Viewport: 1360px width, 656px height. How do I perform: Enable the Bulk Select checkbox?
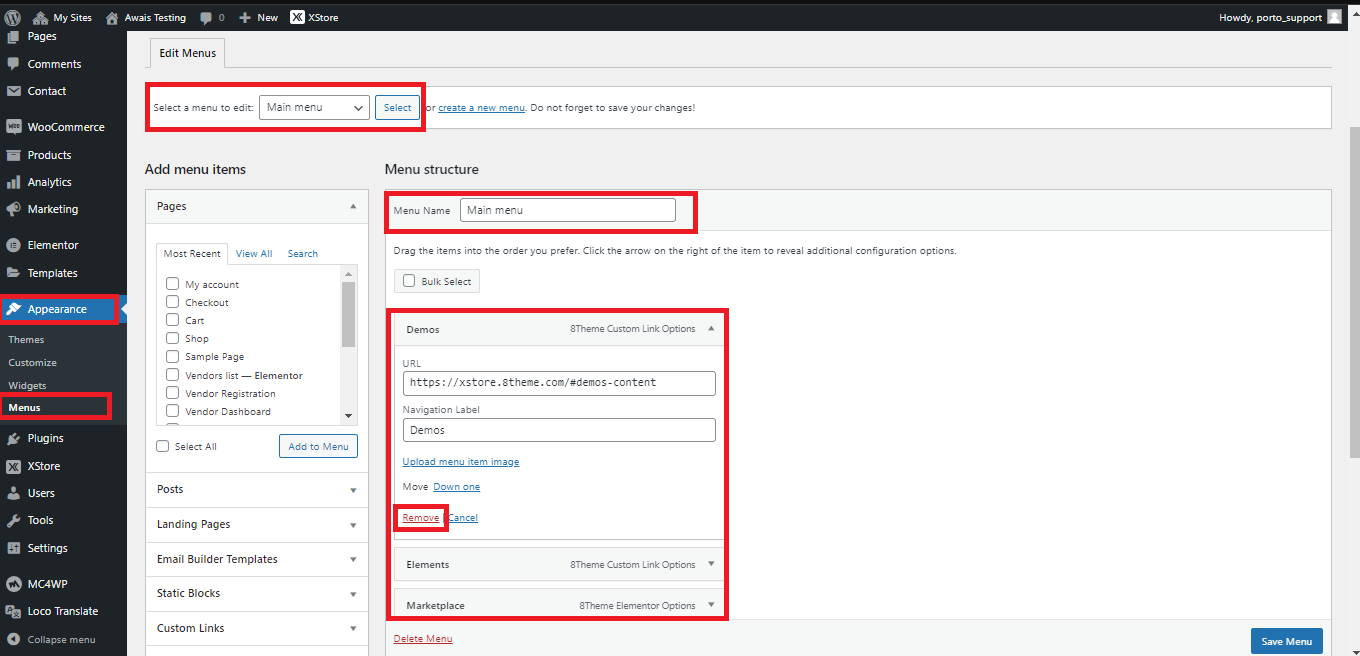pyautogui.click(x=409, y=281)
